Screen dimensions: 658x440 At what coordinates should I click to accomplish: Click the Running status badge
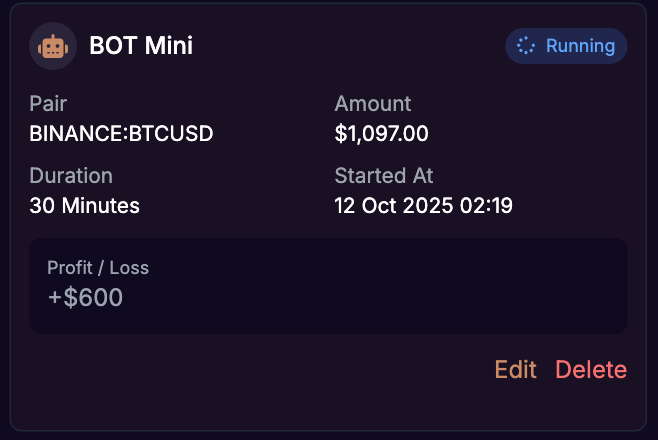[x=566, y=46]
